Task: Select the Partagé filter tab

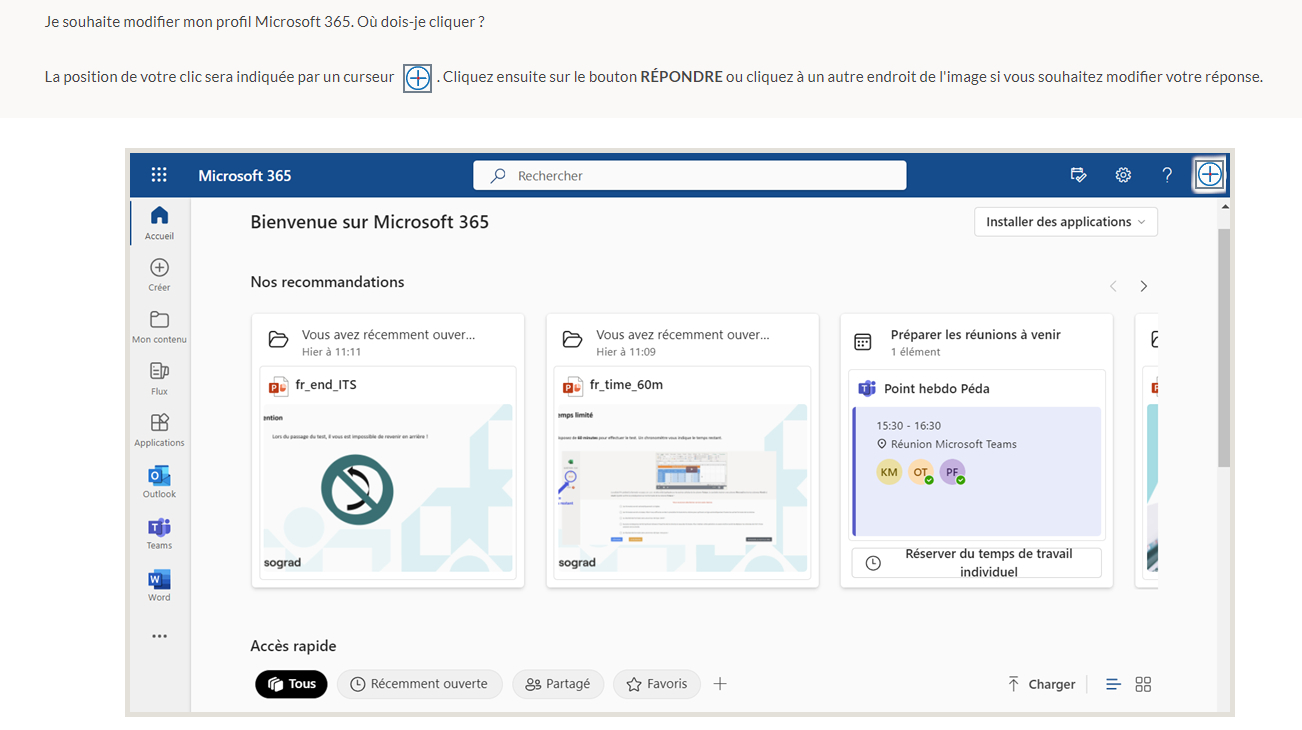Action: tap(558, 684)
